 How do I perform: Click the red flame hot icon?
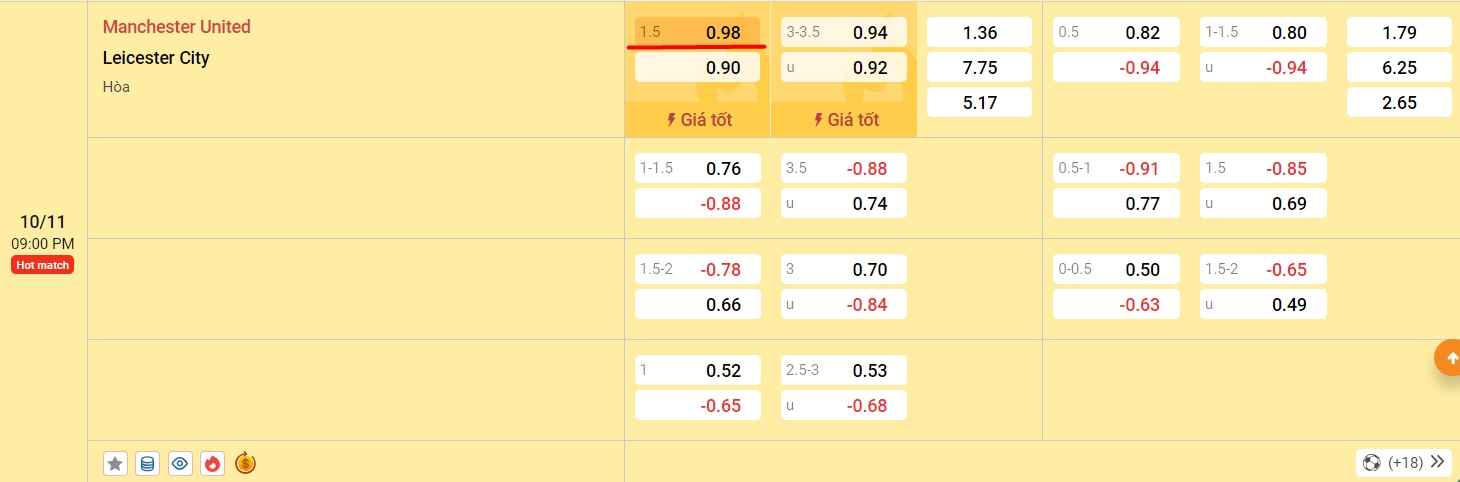pos(212,463)
